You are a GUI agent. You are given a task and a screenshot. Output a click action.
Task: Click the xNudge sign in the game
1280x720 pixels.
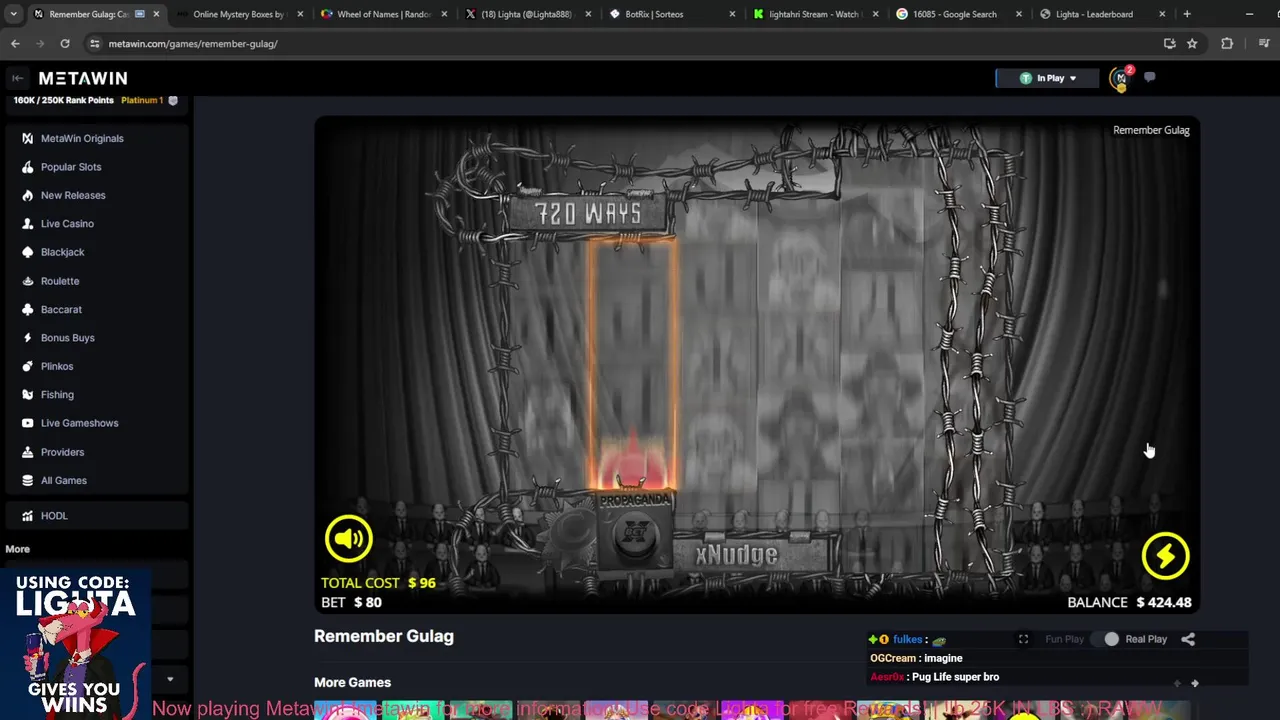click(x=736, y=555)
